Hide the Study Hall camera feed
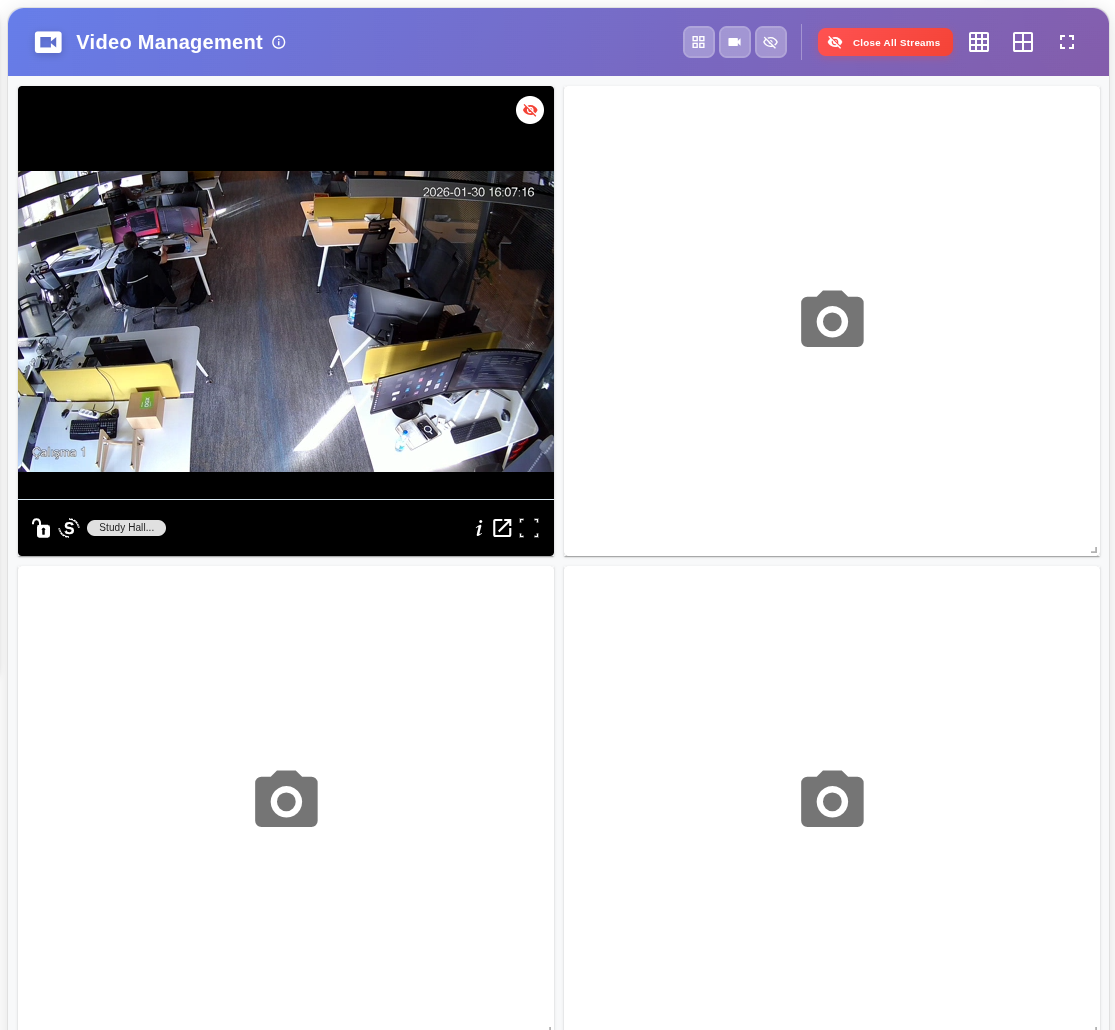Image resolution: width=1115 pixels, height=1030 pixels. point(530,110)
